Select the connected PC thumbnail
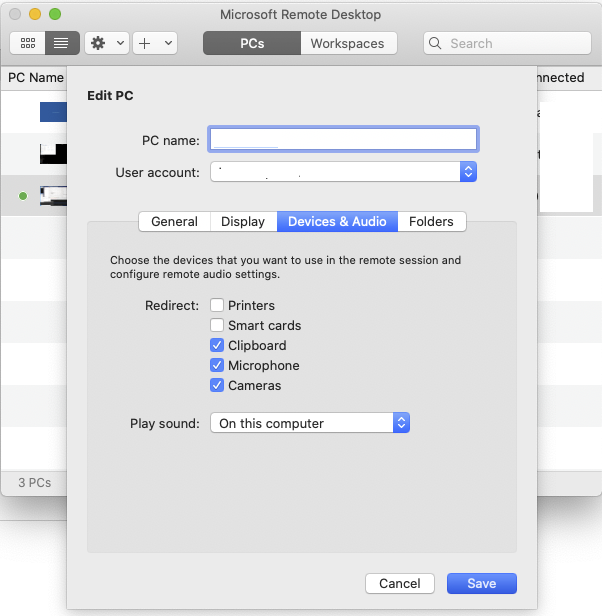Image resolution: width=602 pixels, height=616 pixels. (x=53, y=196)
